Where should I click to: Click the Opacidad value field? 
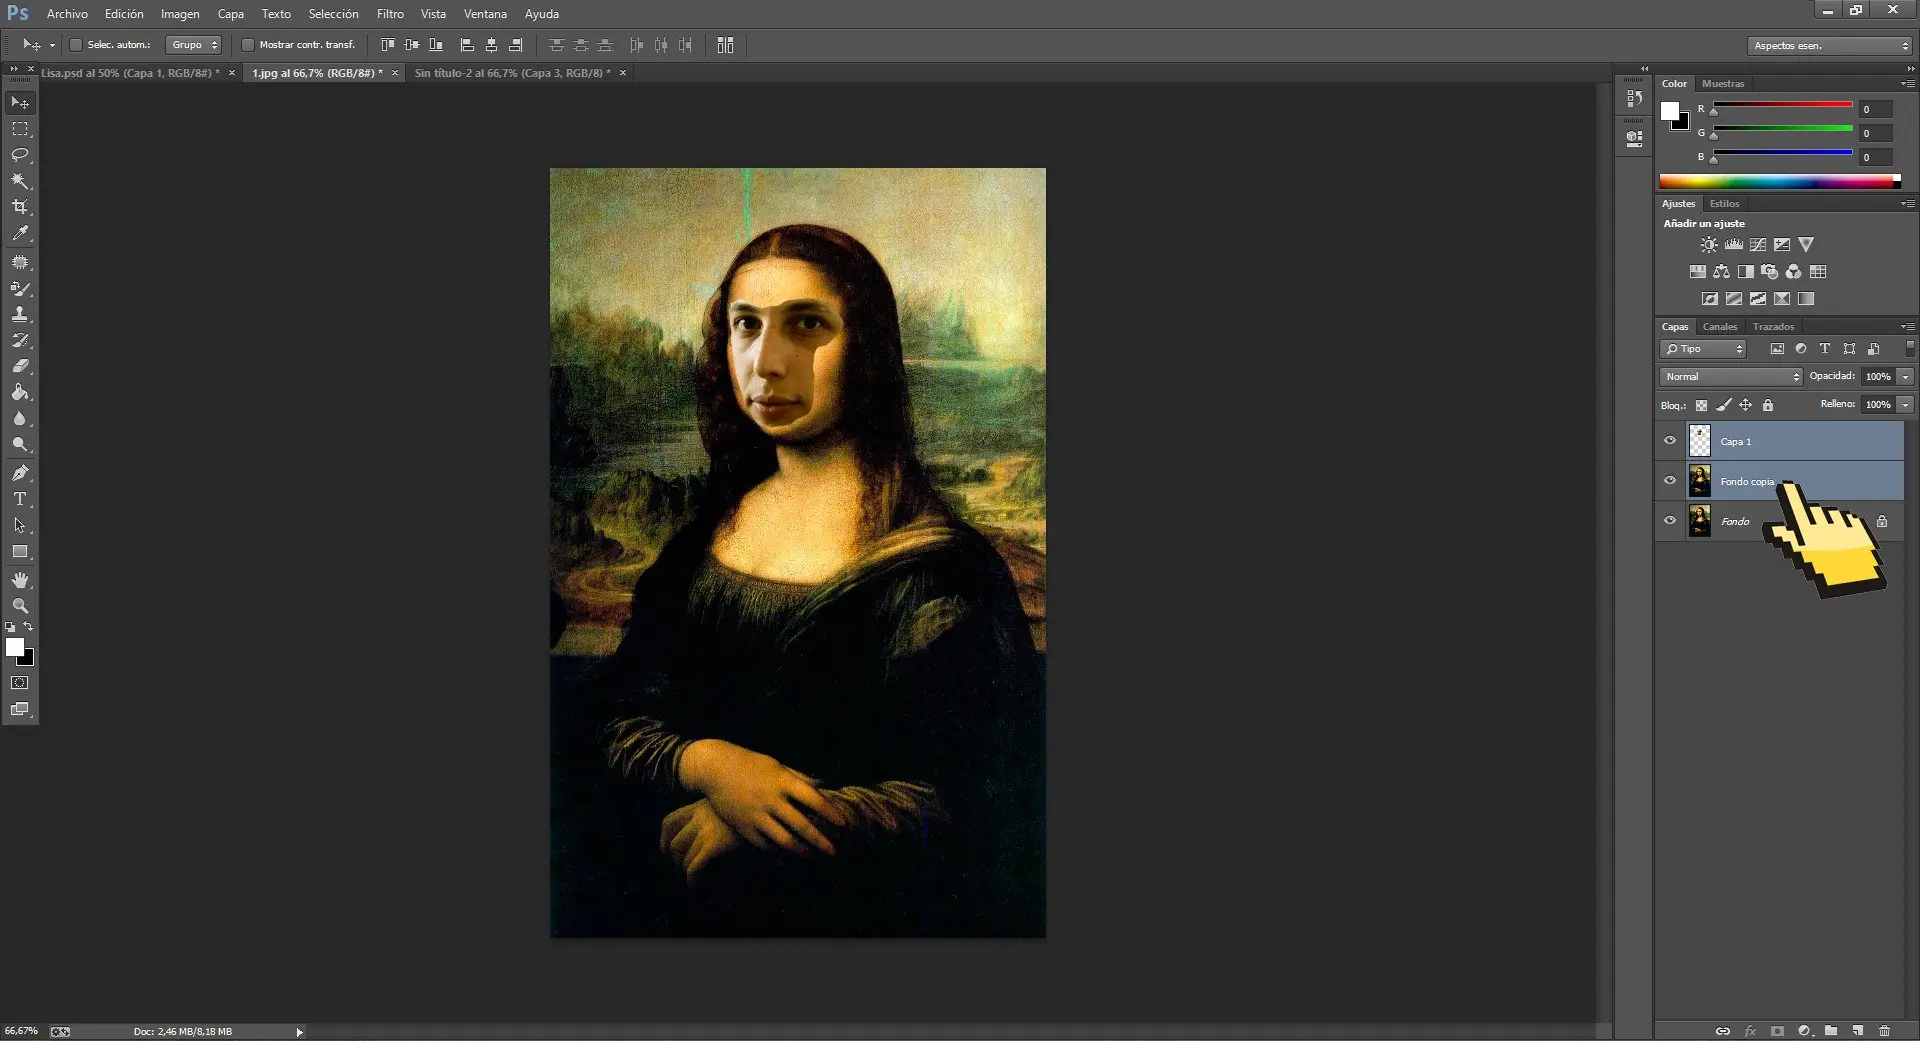click(1878, 377)
